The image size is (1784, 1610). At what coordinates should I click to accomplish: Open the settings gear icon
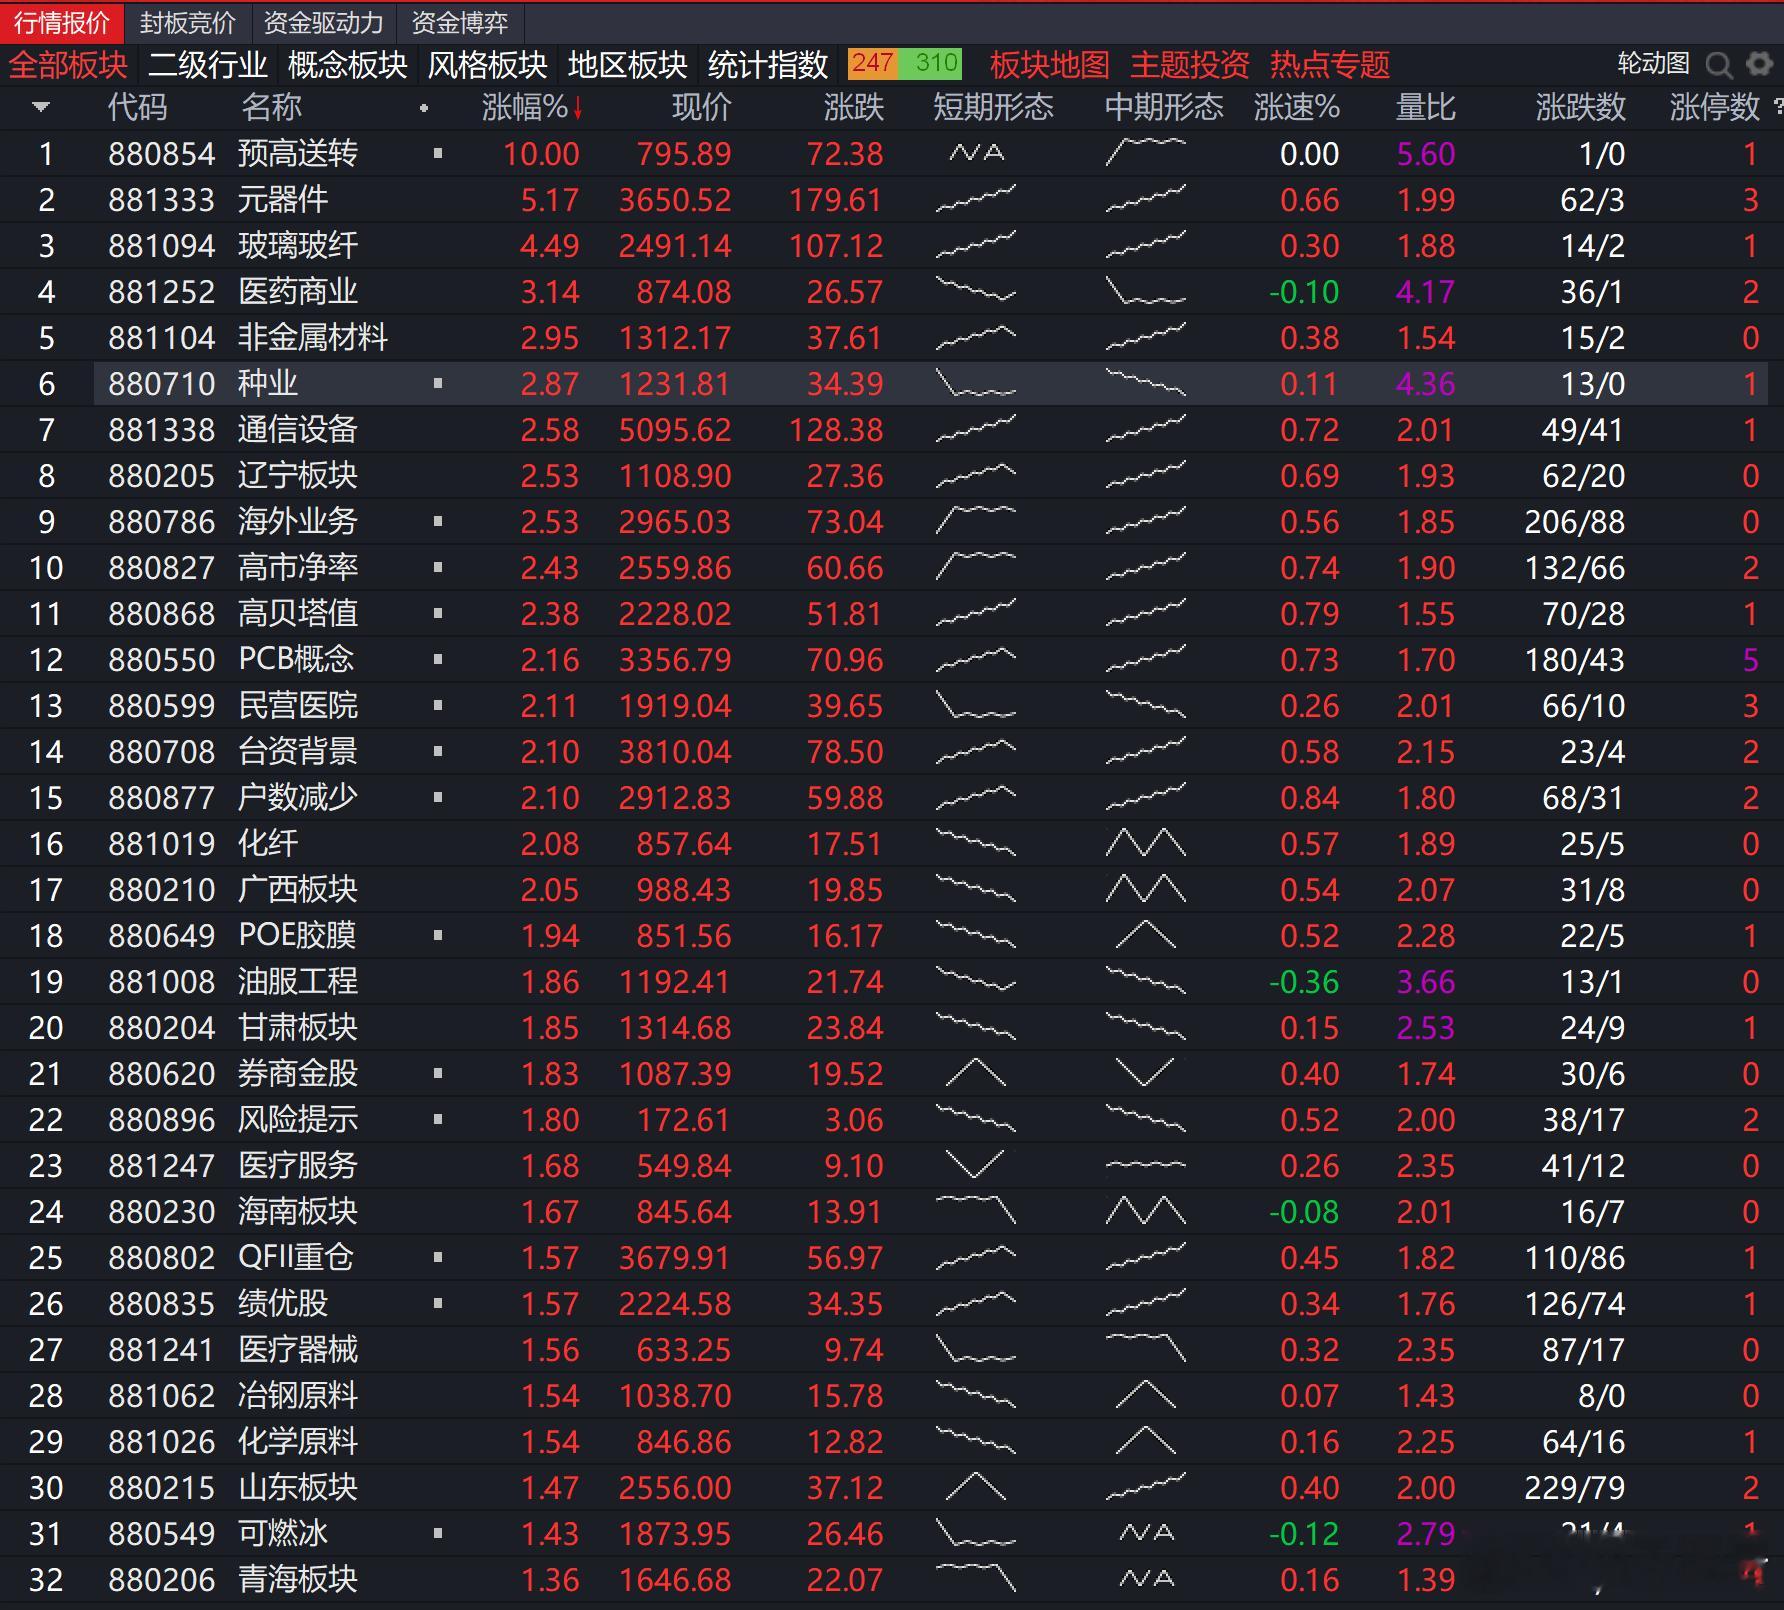tap(1759, 64)
